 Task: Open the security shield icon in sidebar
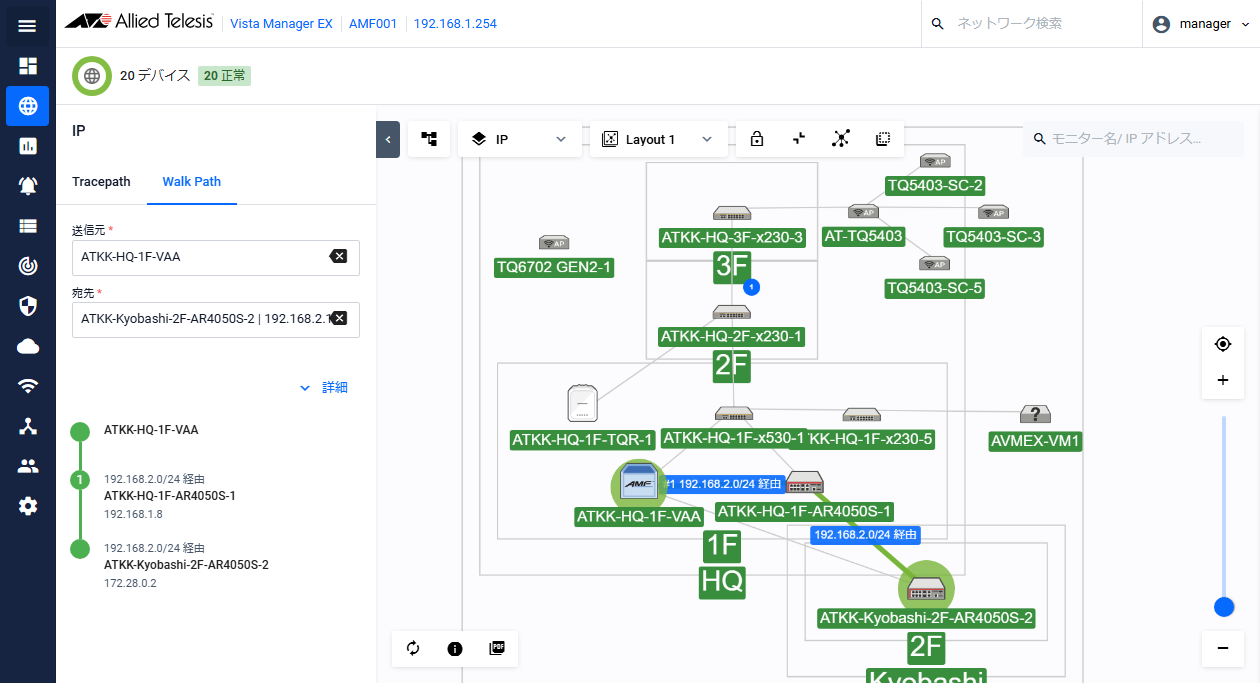[x=28, y=306]
